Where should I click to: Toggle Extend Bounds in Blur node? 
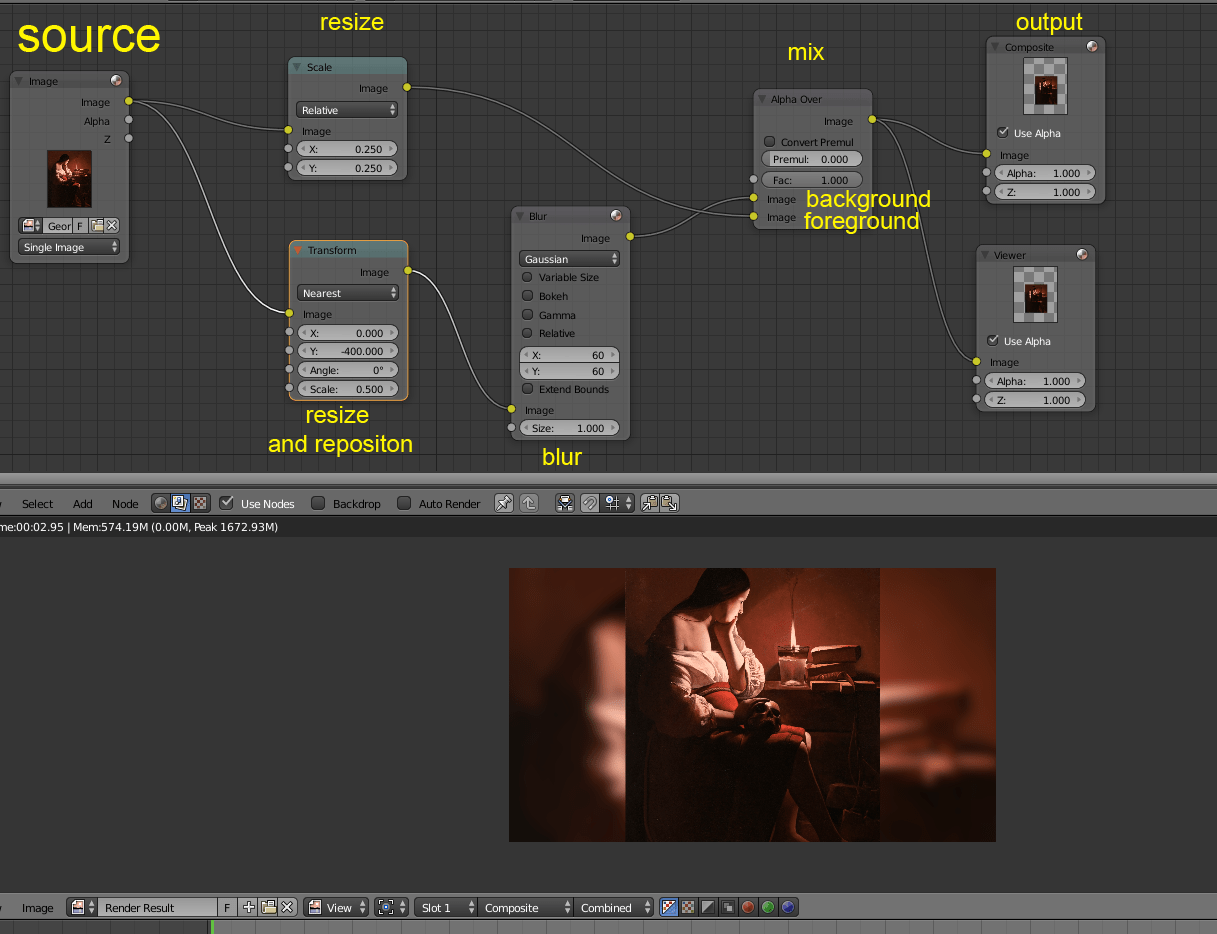[x=527, y=389]
